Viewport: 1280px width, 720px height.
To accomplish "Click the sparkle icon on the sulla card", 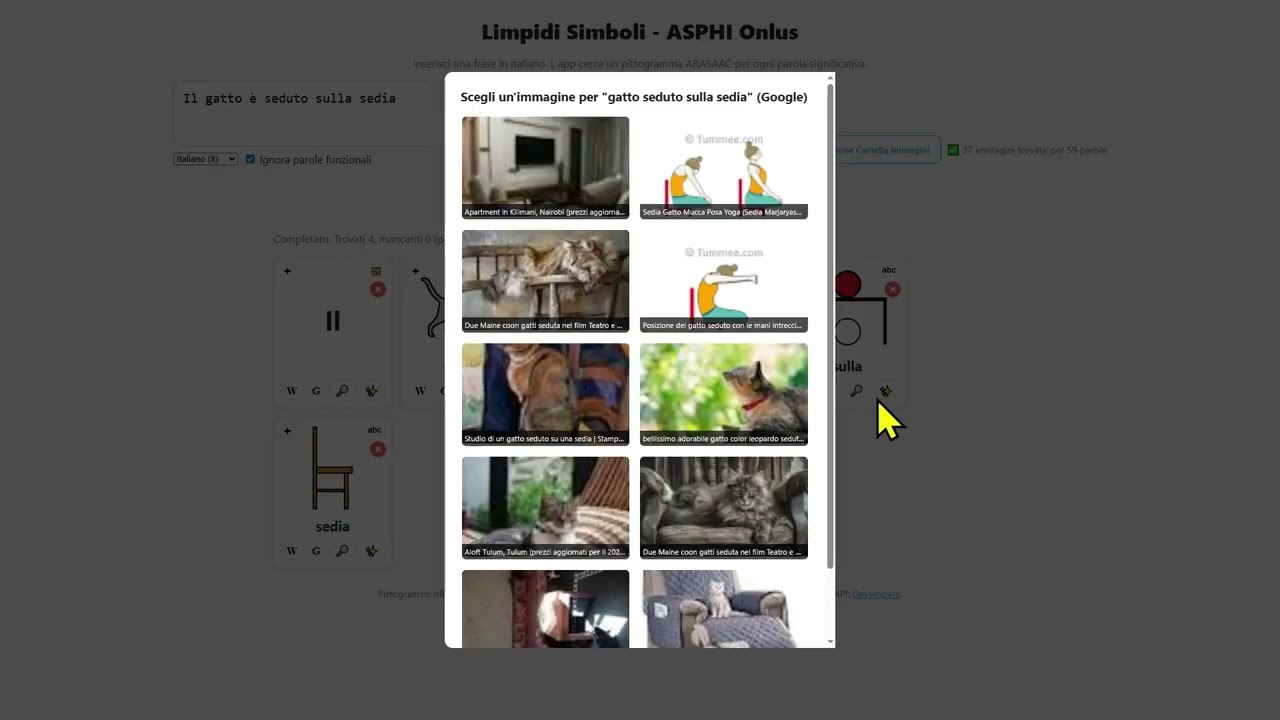I will (x=885, y=391).
